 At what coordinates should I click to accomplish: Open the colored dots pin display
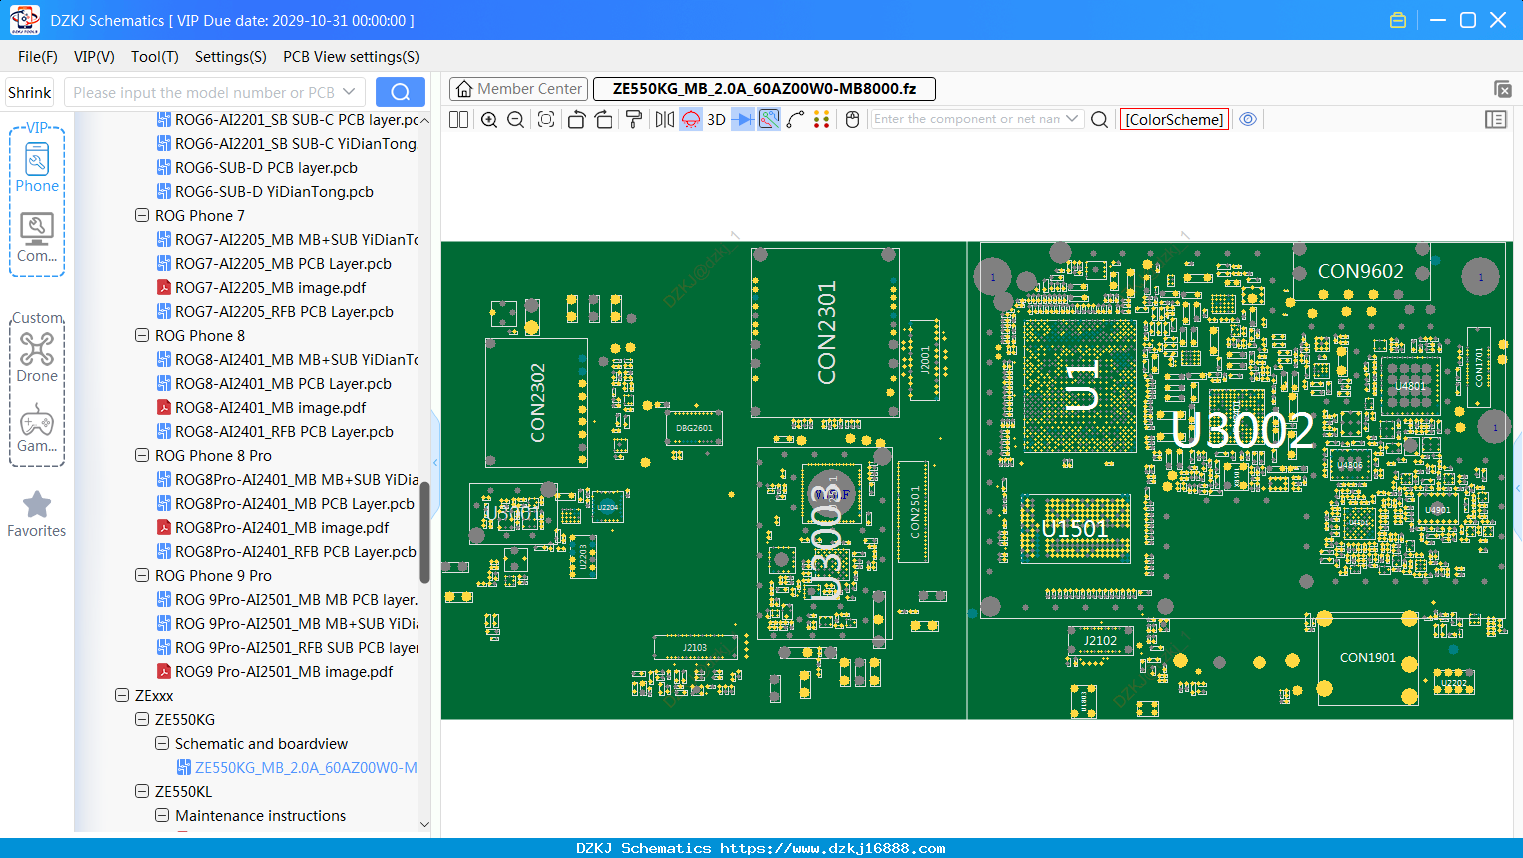click(822, 119)
